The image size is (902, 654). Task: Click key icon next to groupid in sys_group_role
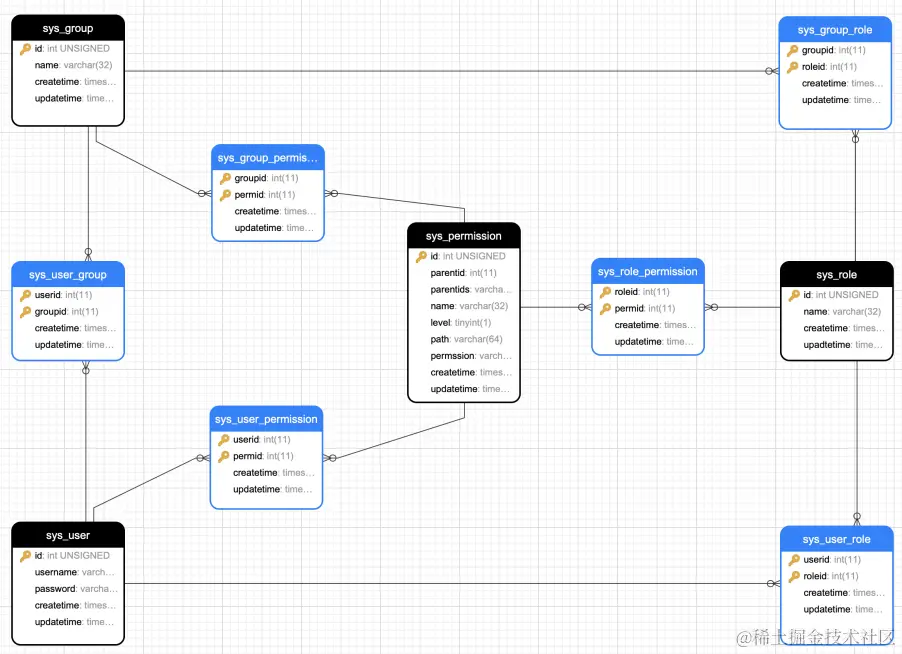[x=793, y=51]
